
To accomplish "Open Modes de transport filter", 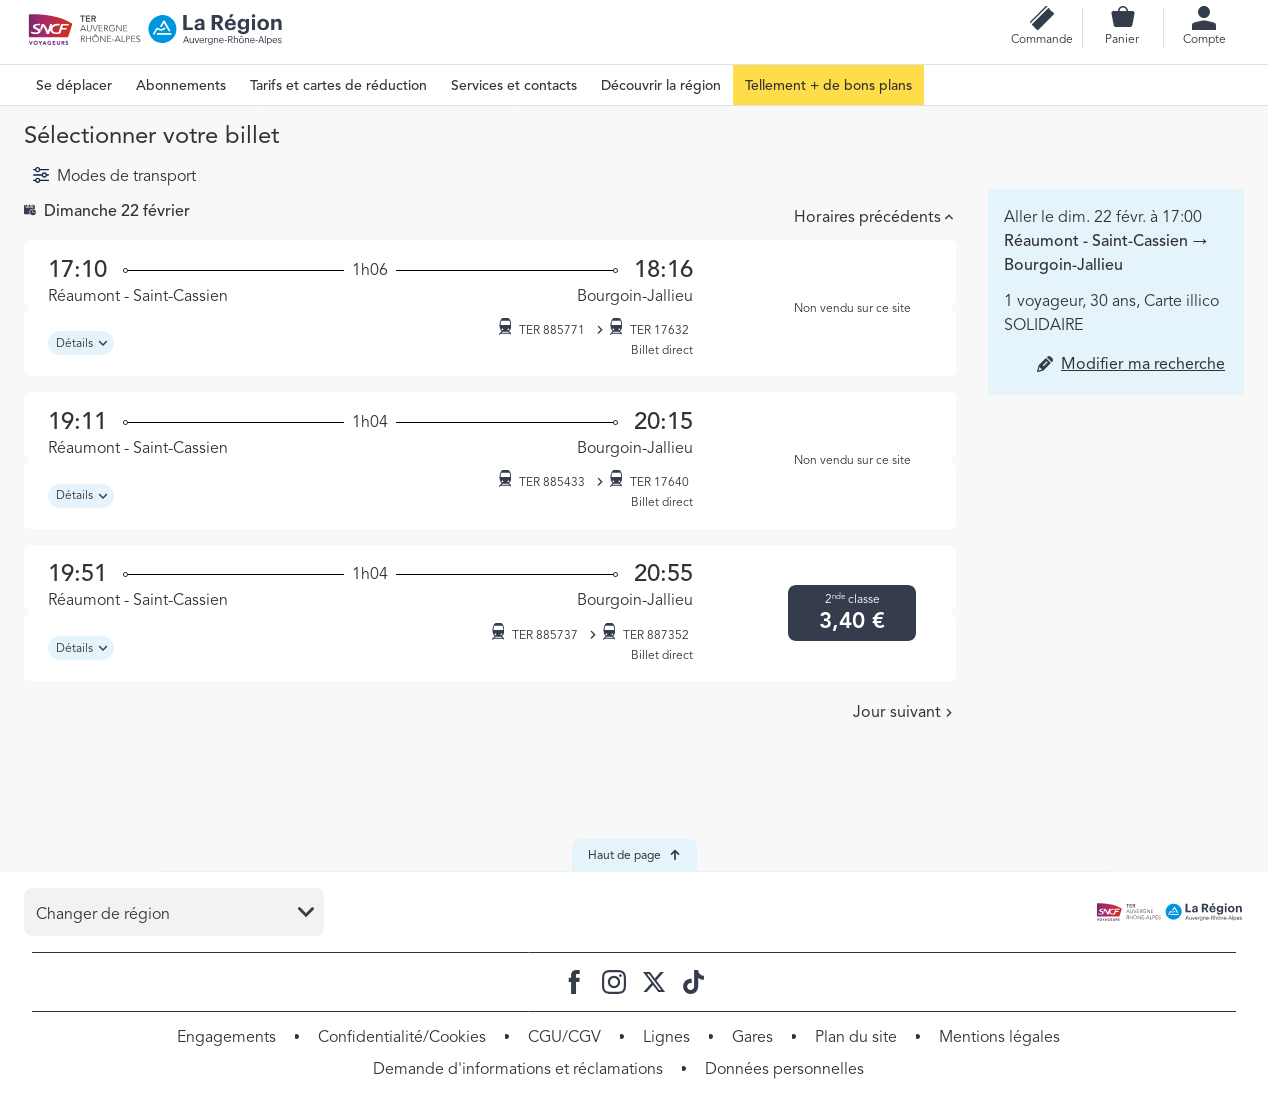I will (x=114, y=176).
